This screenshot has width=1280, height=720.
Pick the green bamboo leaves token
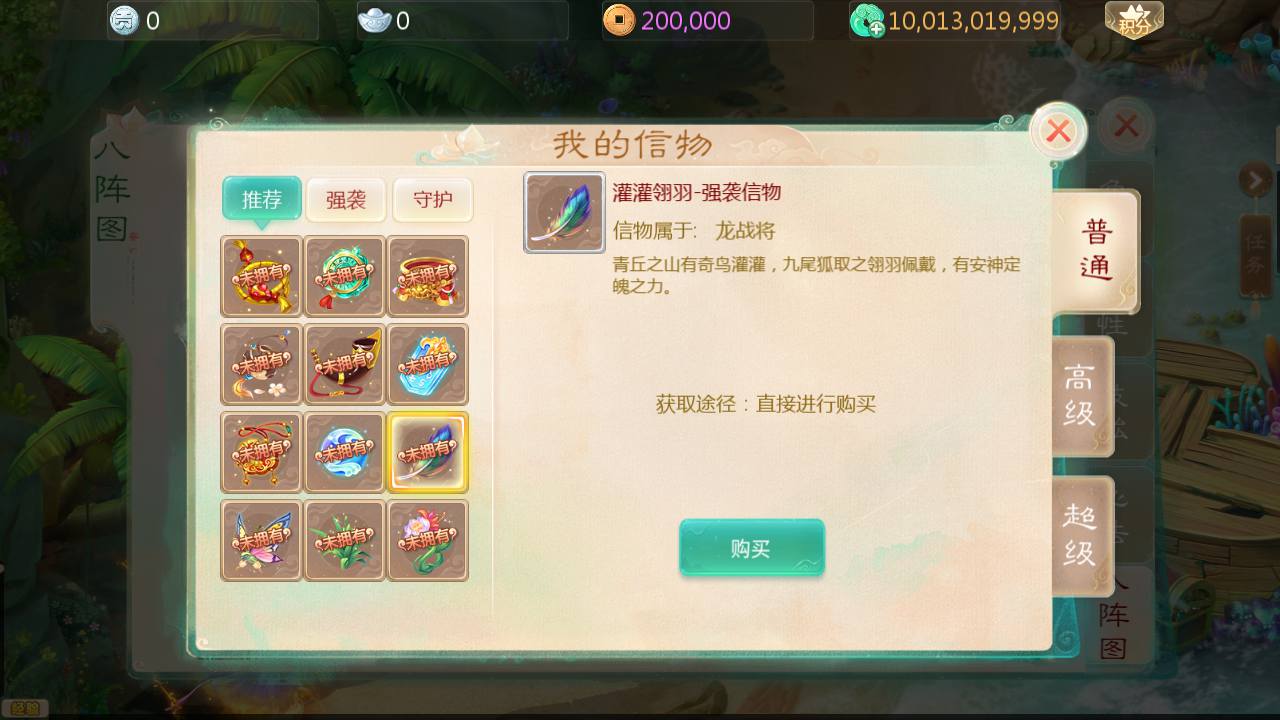coord(344,540)
